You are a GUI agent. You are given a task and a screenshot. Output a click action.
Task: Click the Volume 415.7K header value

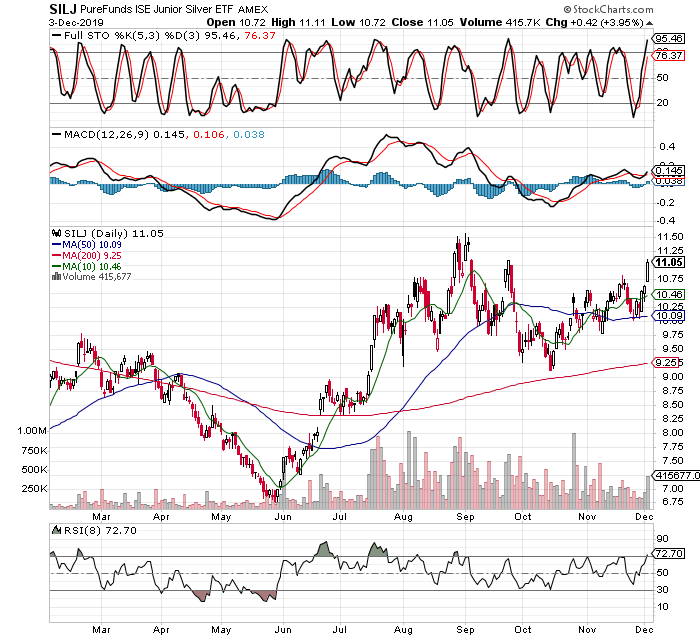click(500, 22)
